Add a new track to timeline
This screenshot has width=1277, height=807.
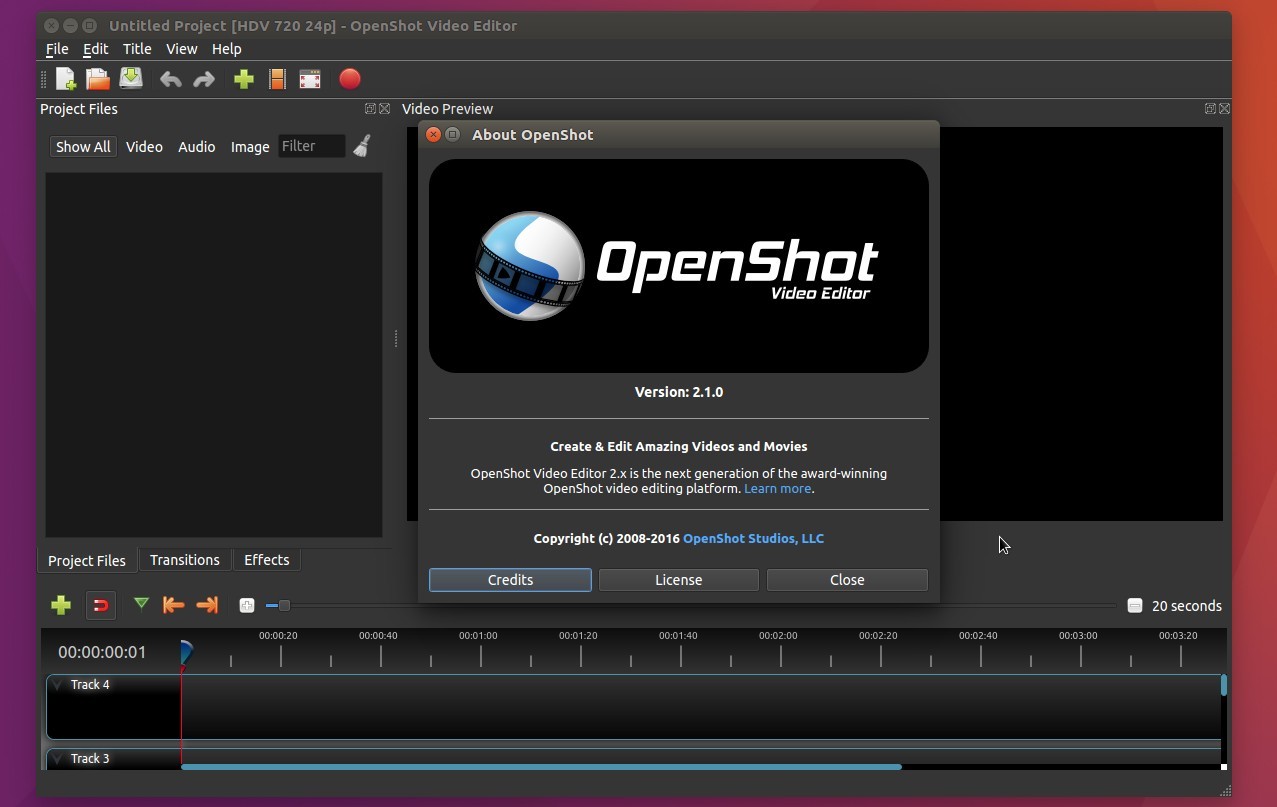[60, 605]
